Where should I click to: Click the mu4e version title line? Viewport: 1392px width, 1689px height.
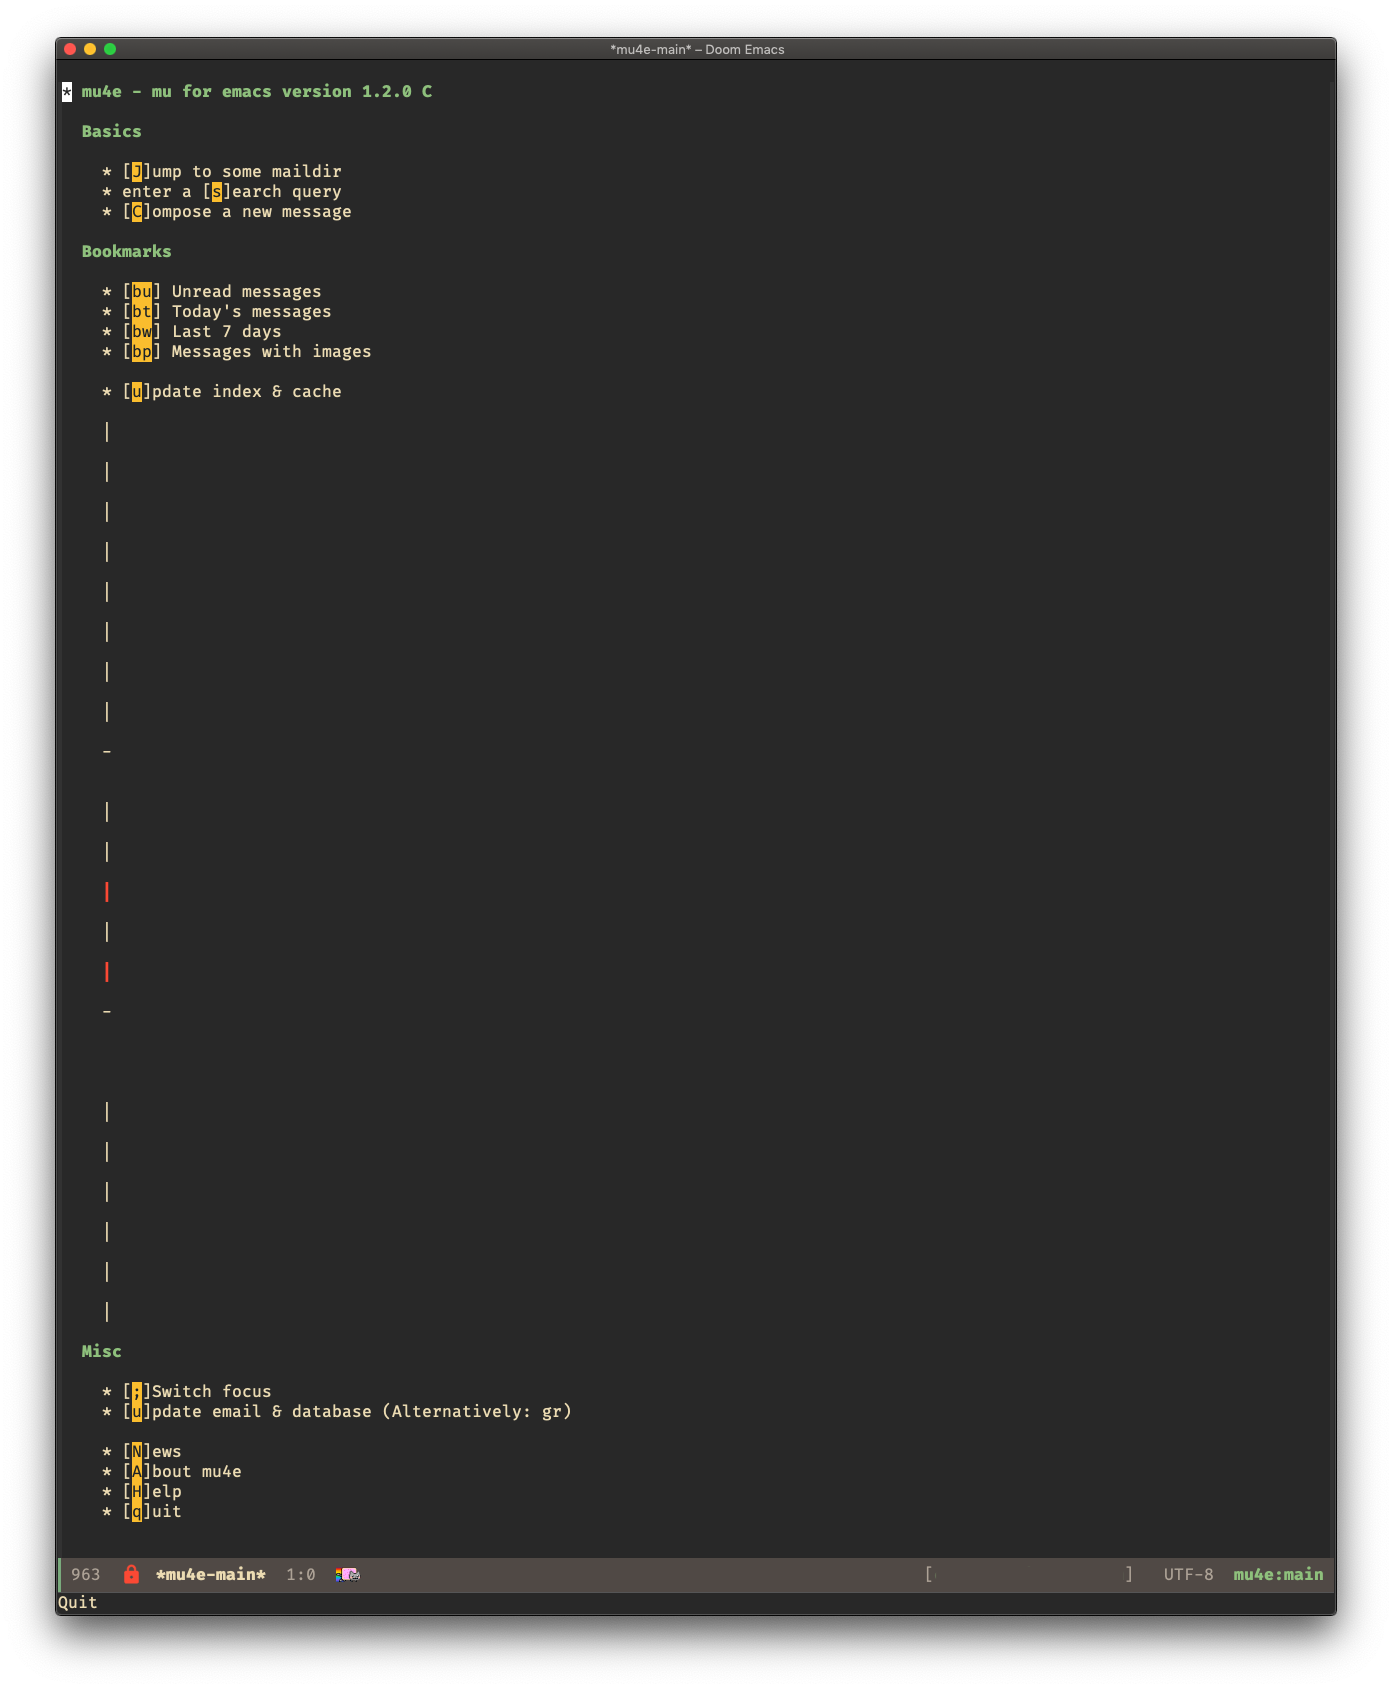coord(257,91)
